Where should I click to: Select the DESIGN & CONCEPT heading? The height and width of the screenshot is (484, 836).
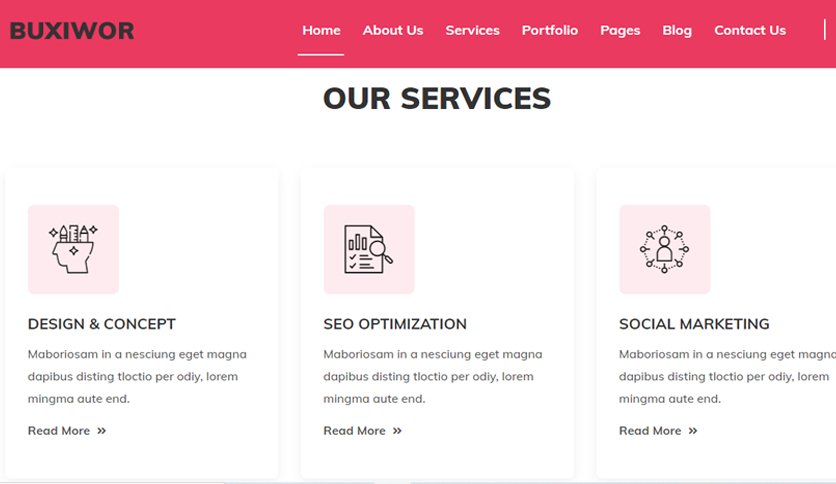(102, 324)
